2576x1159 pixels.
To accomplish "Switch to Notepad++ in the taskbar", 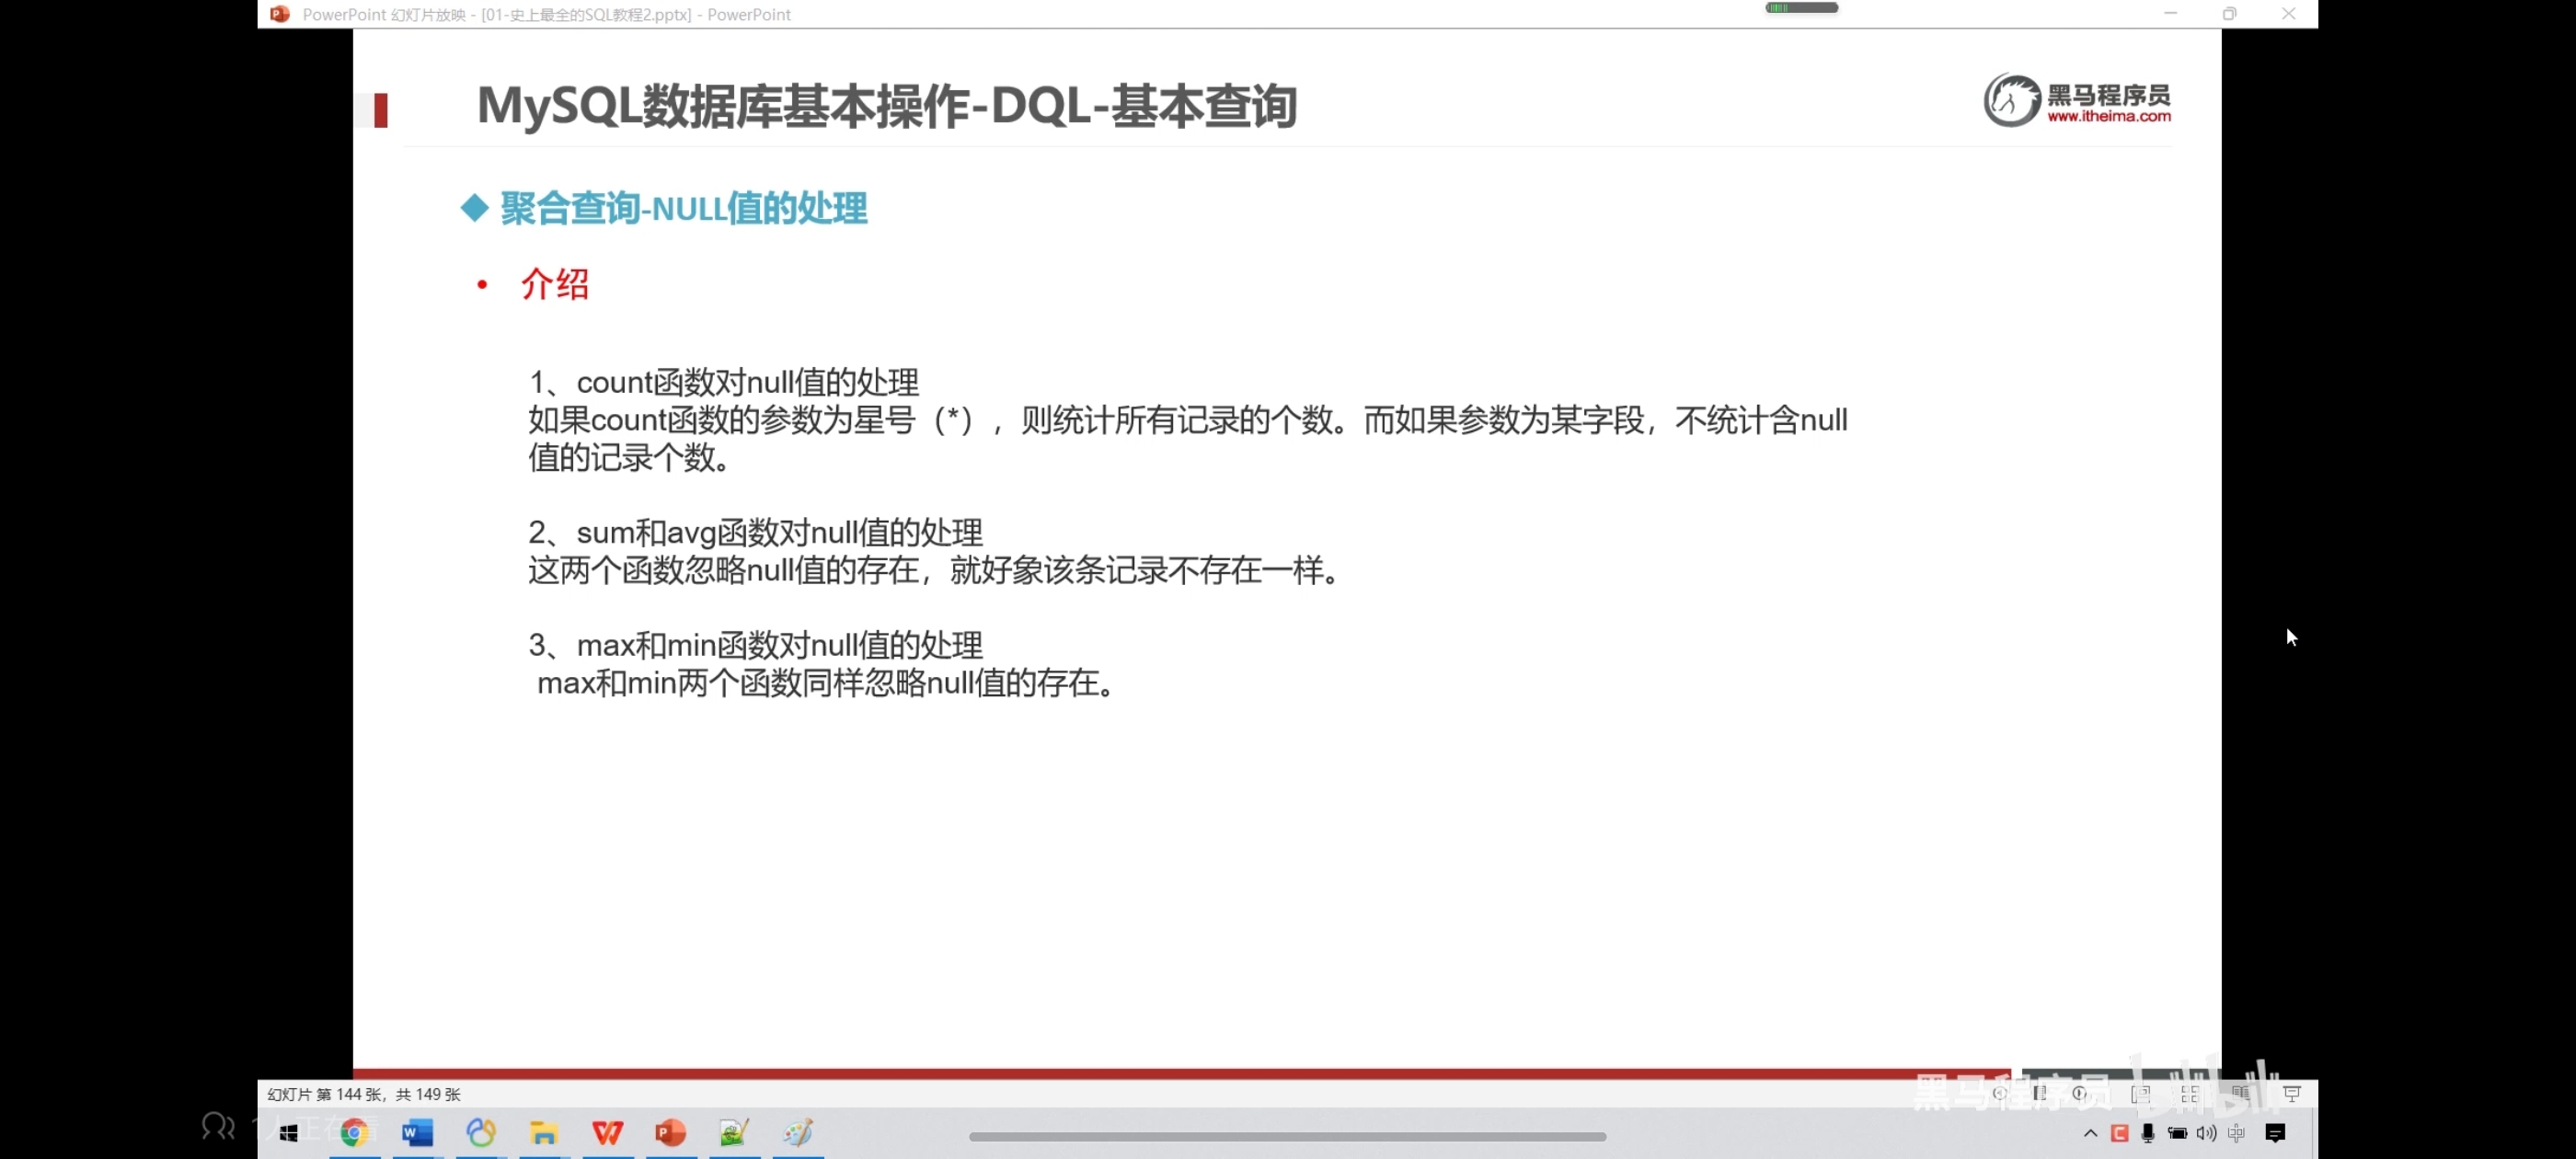I will 734,1132.
